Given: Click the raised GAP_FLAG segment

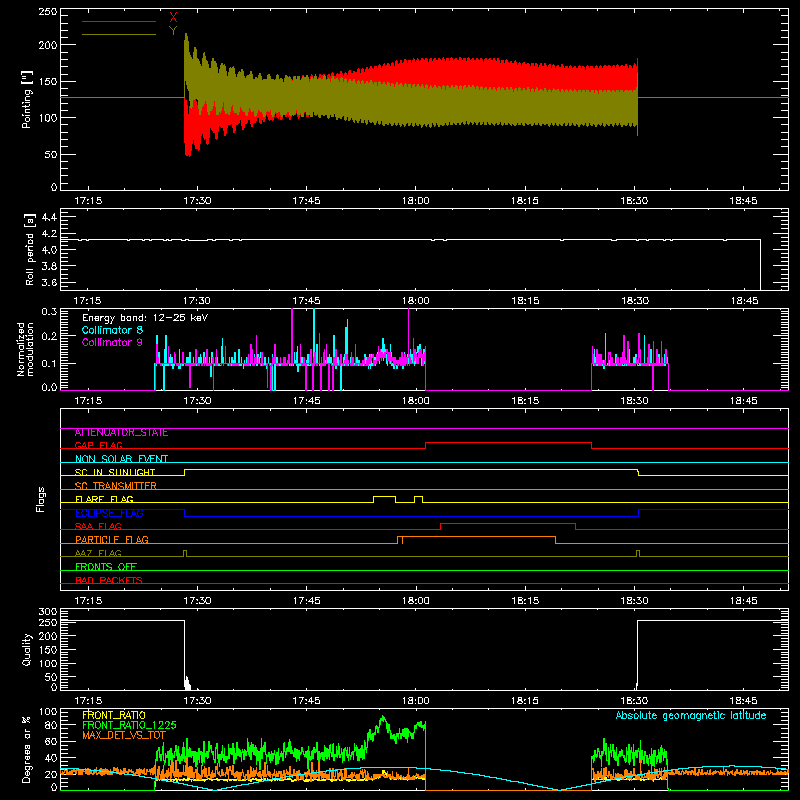Looking at the screenshot, I should point(508,443).
